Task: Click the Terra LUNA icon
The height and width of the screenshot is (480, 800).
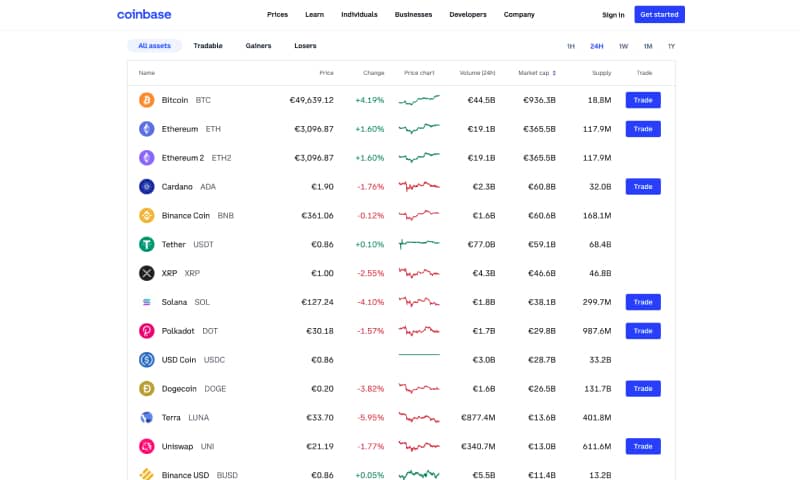Action: click(x=146, y=417)
